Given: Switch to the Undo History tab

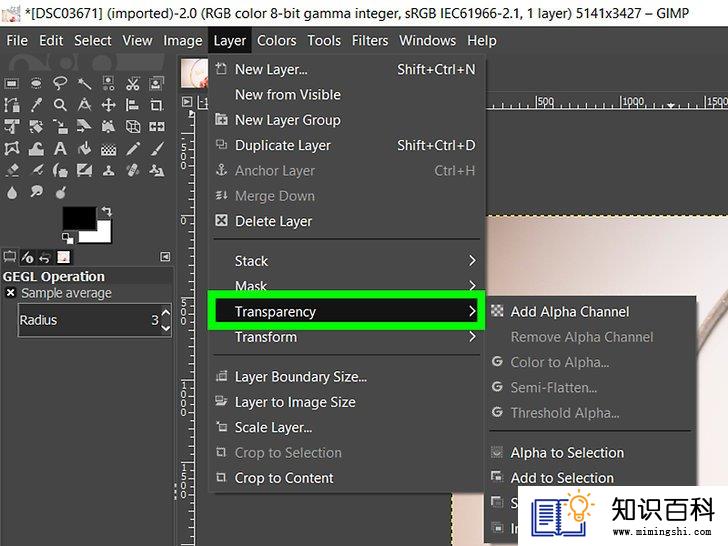Looking at the screenshot, I should pos(45,257).
